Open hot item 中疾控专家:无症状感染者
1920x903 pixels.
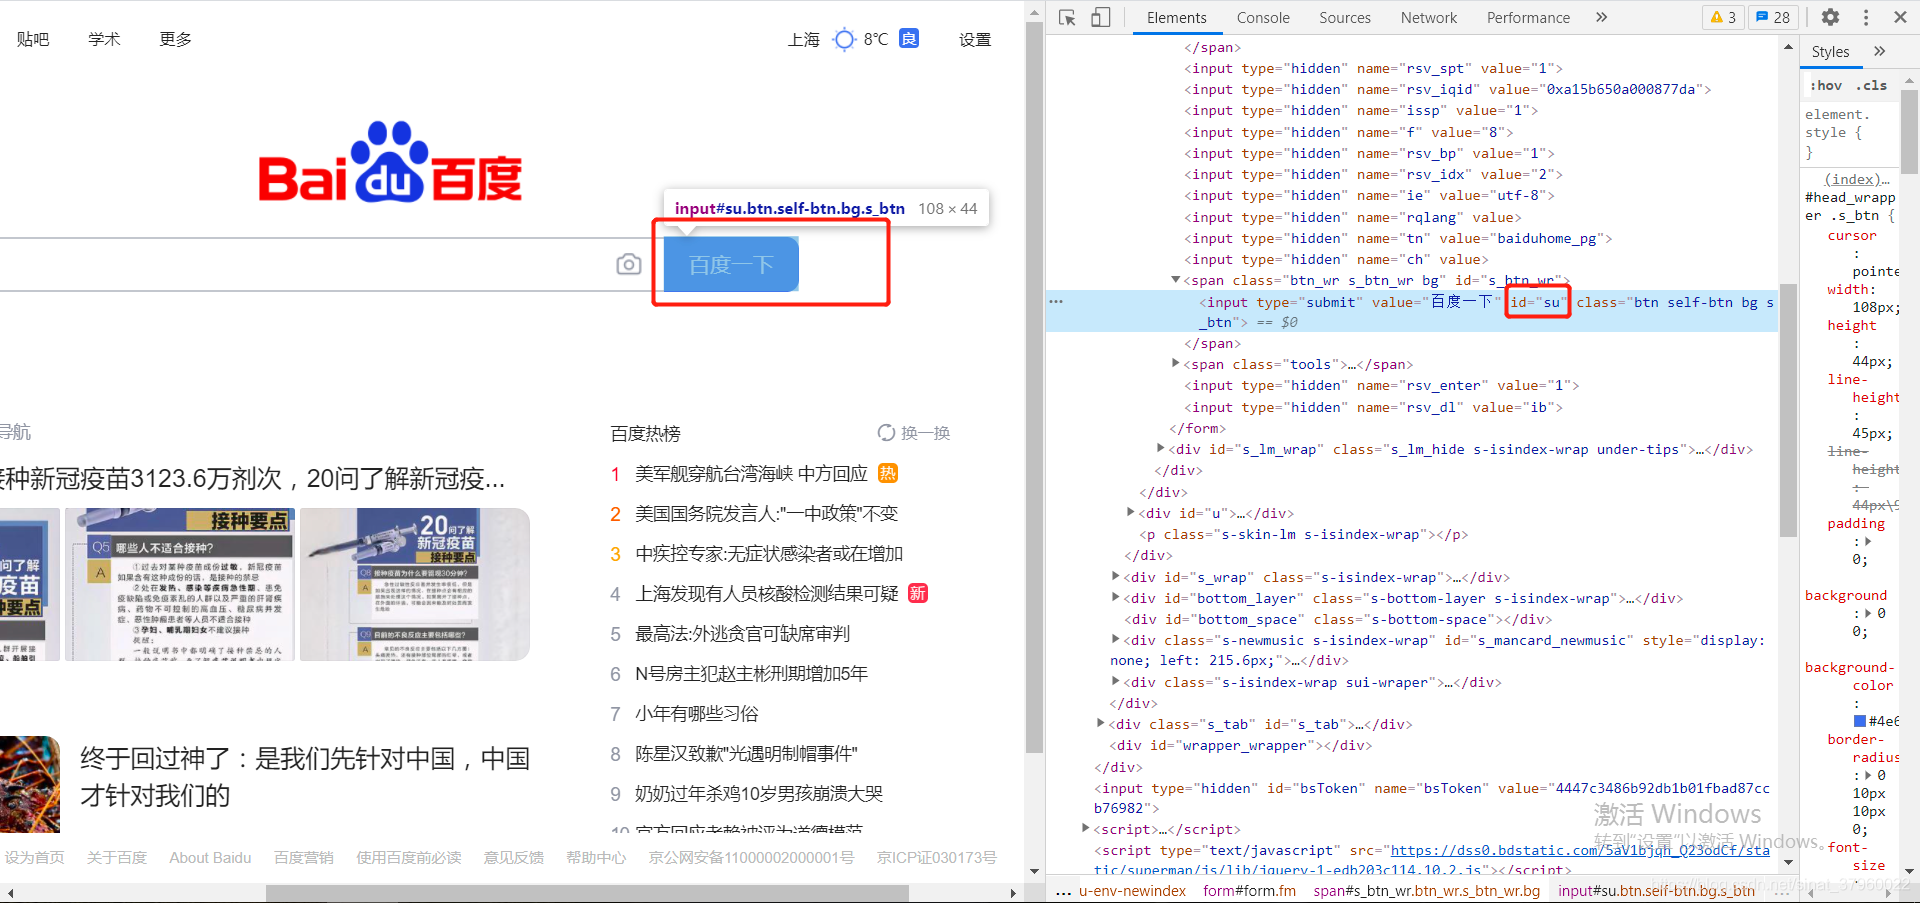[769, 553]
